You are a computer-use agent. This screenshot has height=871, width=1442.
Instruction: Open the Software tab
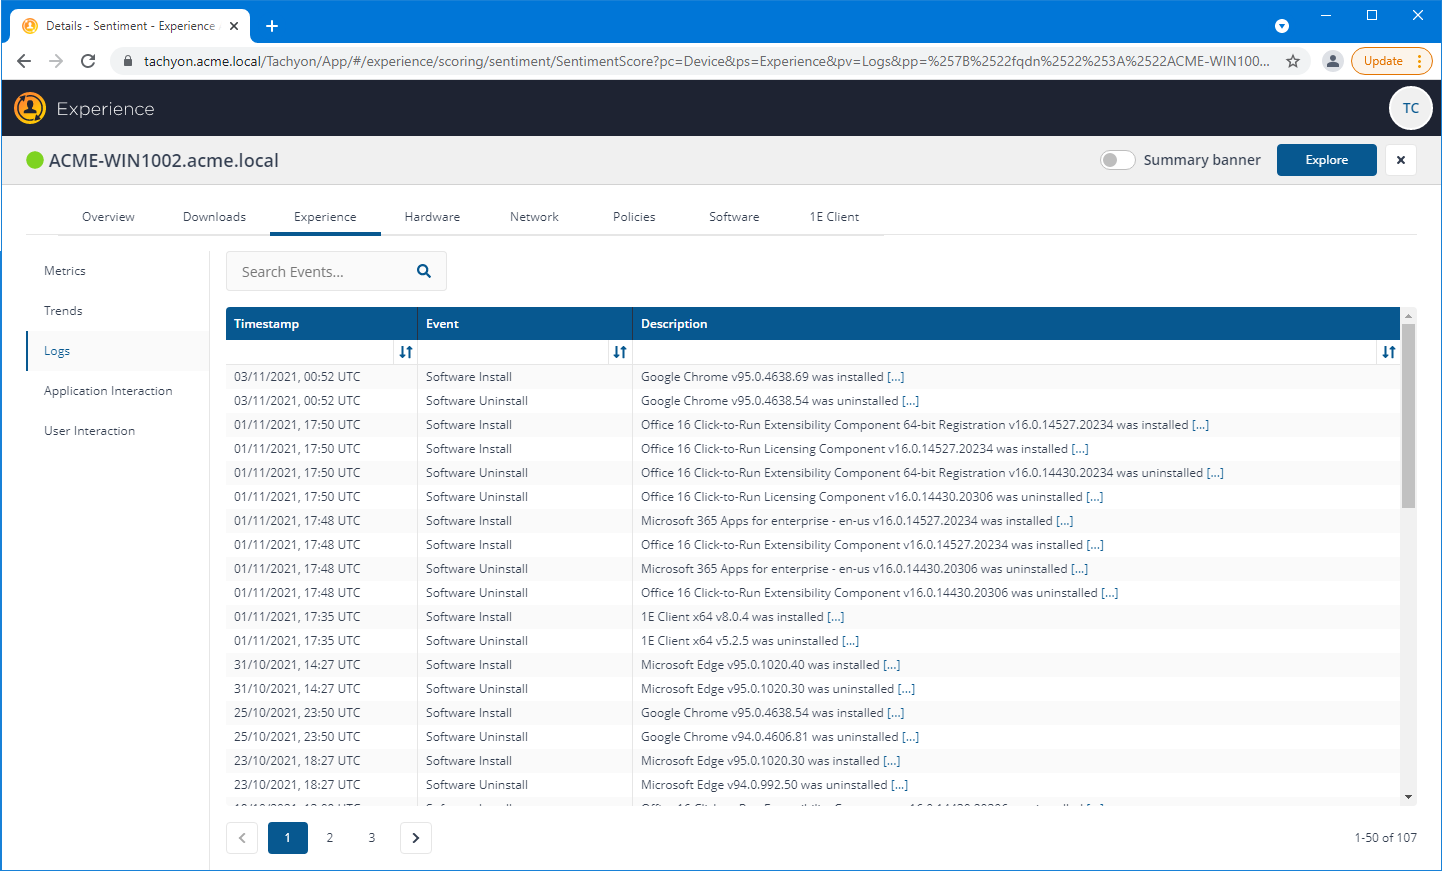pyautogui.click(x=734, y=217)
